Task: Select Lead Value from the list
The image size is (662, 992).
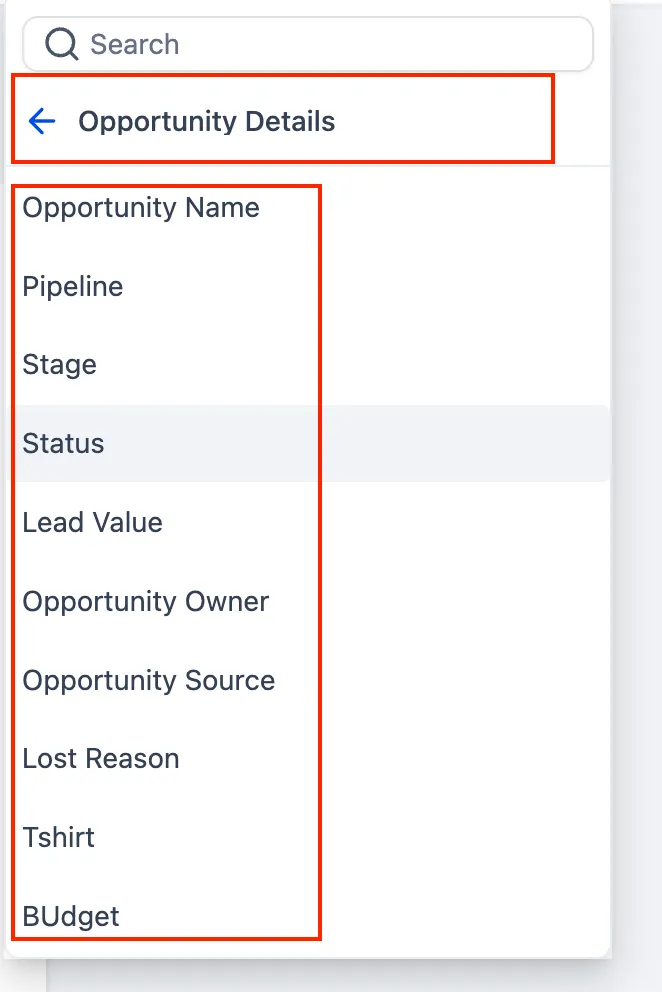Action: [308, 523]
